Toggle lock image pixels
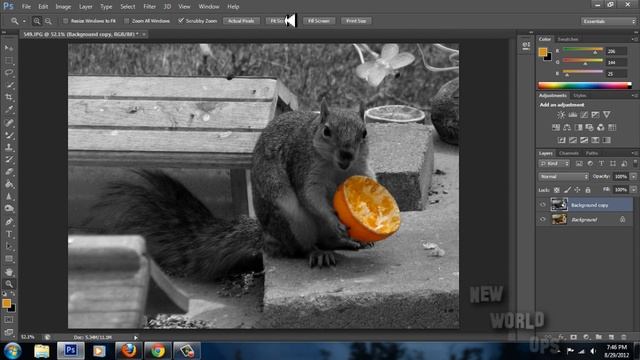The height and width of the screenshot is (360, 640). (567, 190)
